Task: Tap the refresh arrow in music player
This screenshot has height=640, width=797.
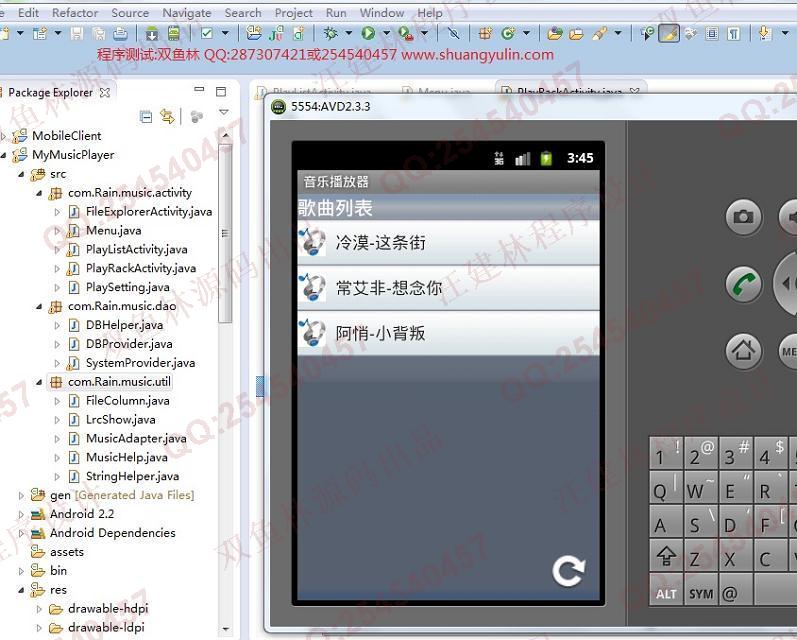Action: pos(569,571)
